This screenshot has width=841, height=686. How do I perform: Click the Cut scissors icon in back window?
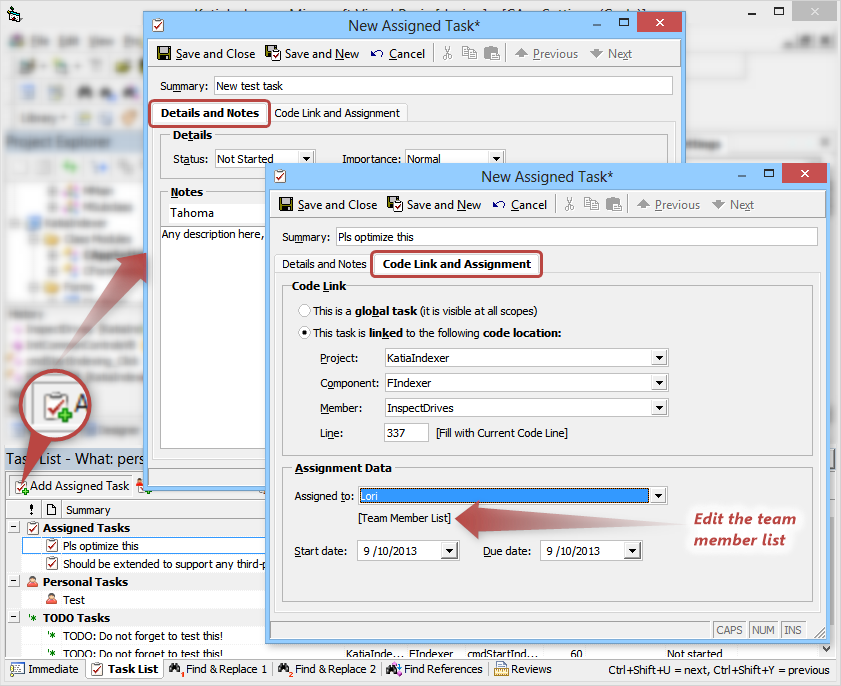[447, 53]
